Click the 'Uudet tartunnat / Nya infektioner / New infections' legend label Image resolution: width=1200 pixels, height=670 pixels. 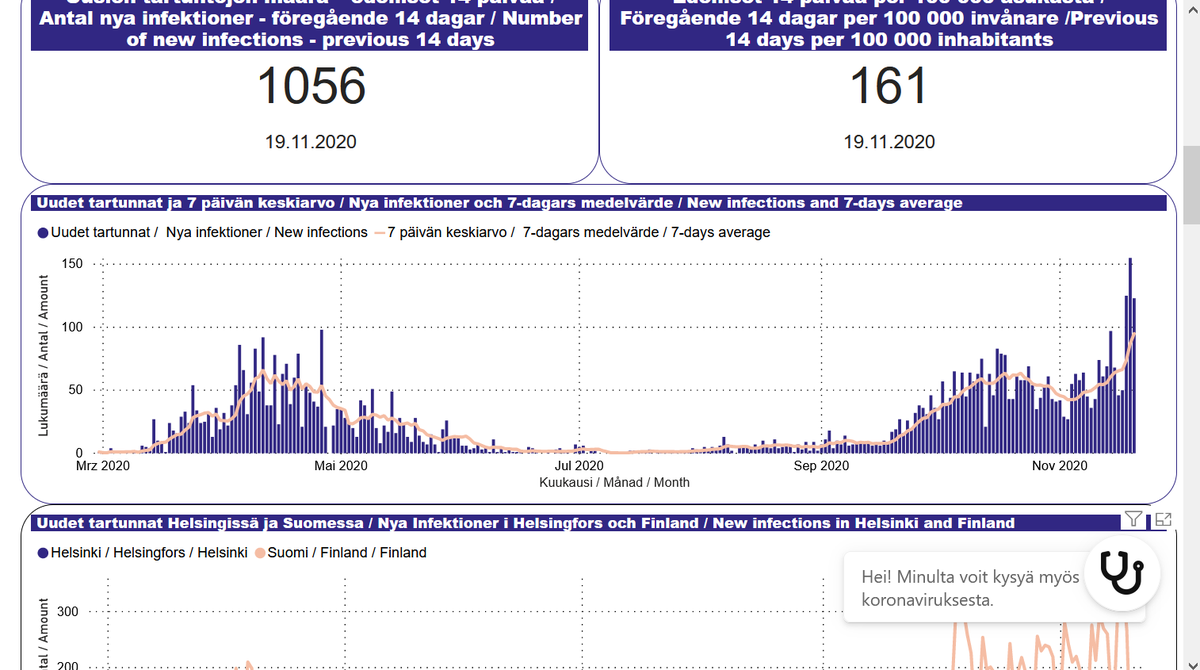coord(209,232)
